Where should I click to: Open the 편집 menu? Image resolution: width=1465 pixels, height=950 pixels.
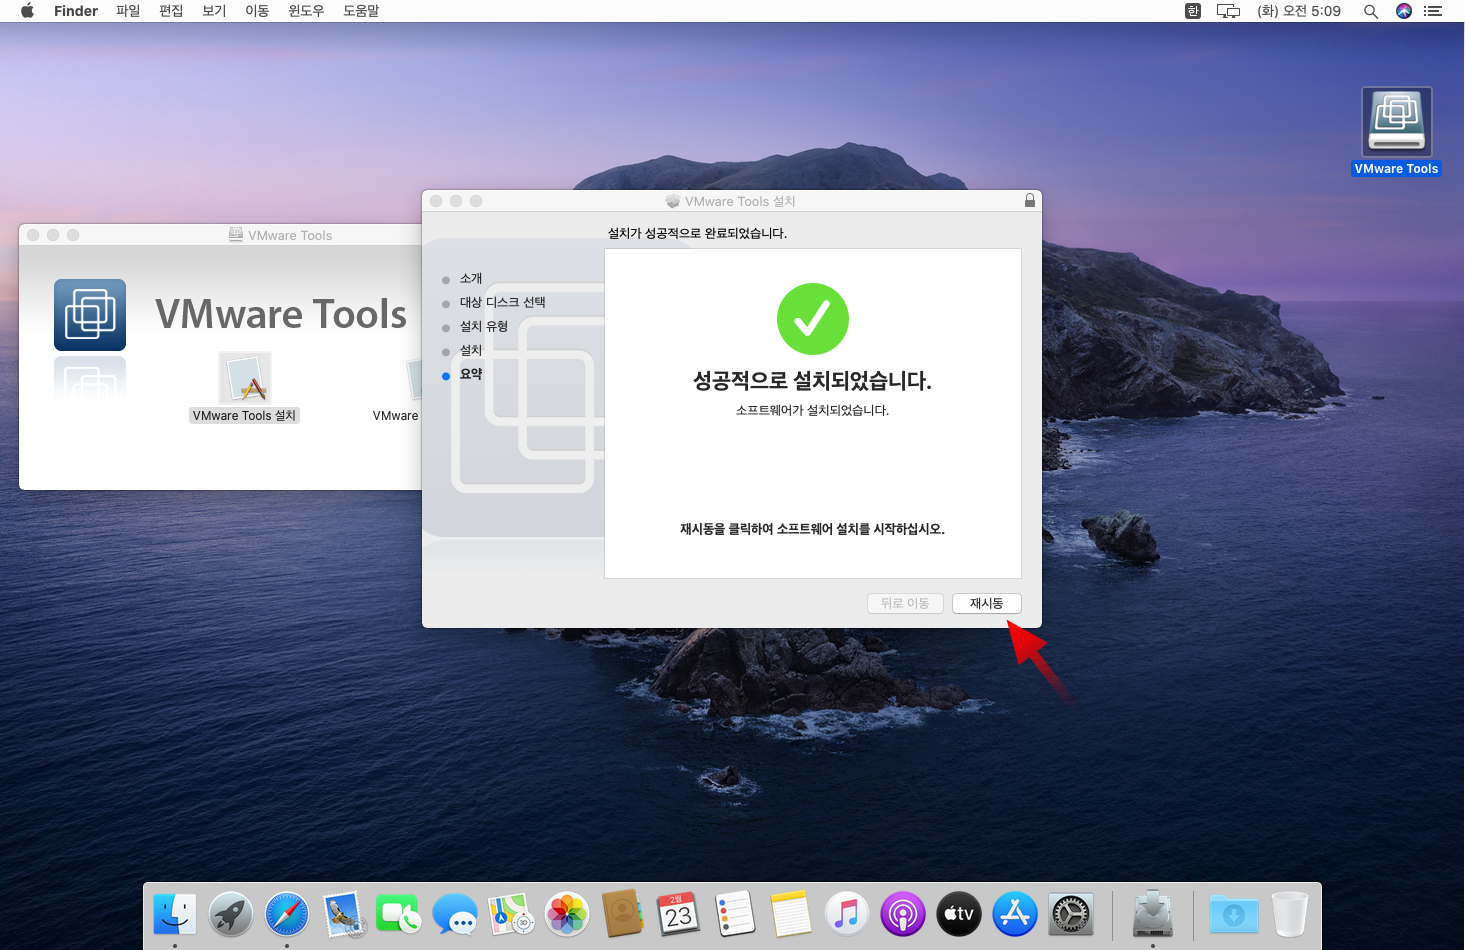[171, 11]
